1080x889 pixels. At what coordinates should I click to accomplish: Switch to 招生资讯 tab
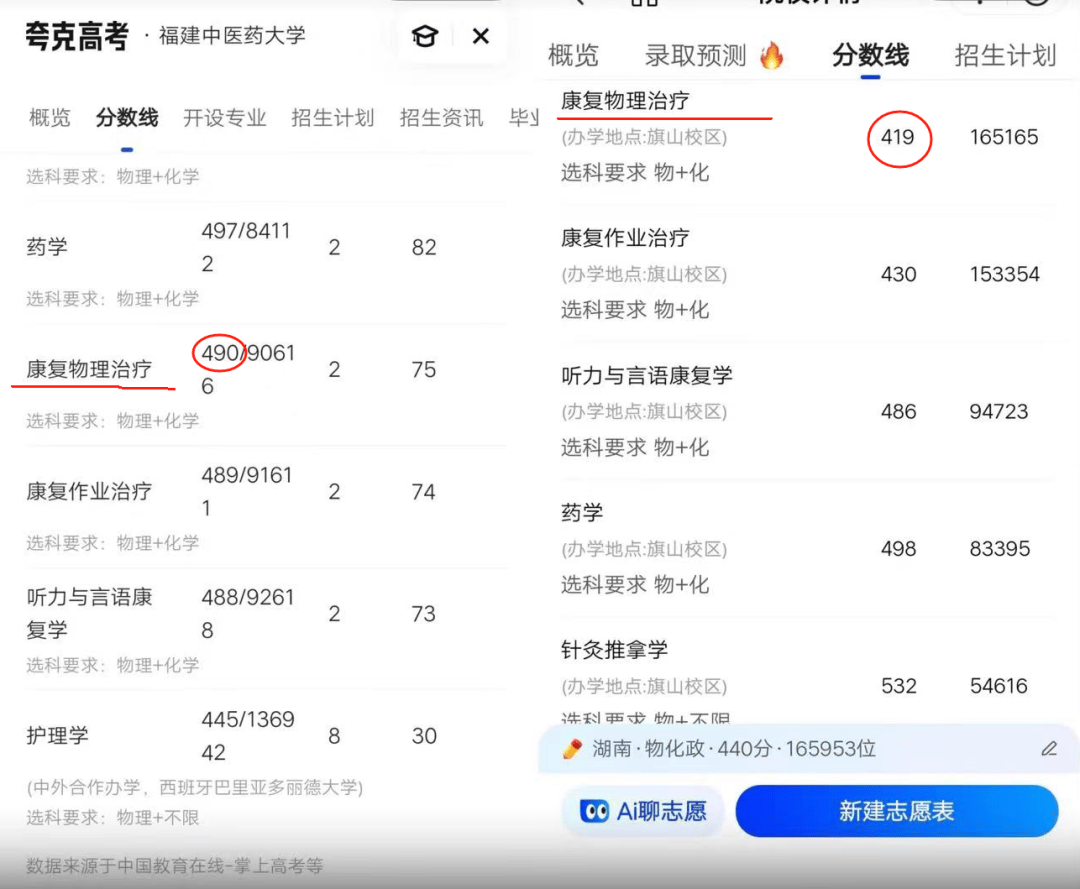click(442, 118)
